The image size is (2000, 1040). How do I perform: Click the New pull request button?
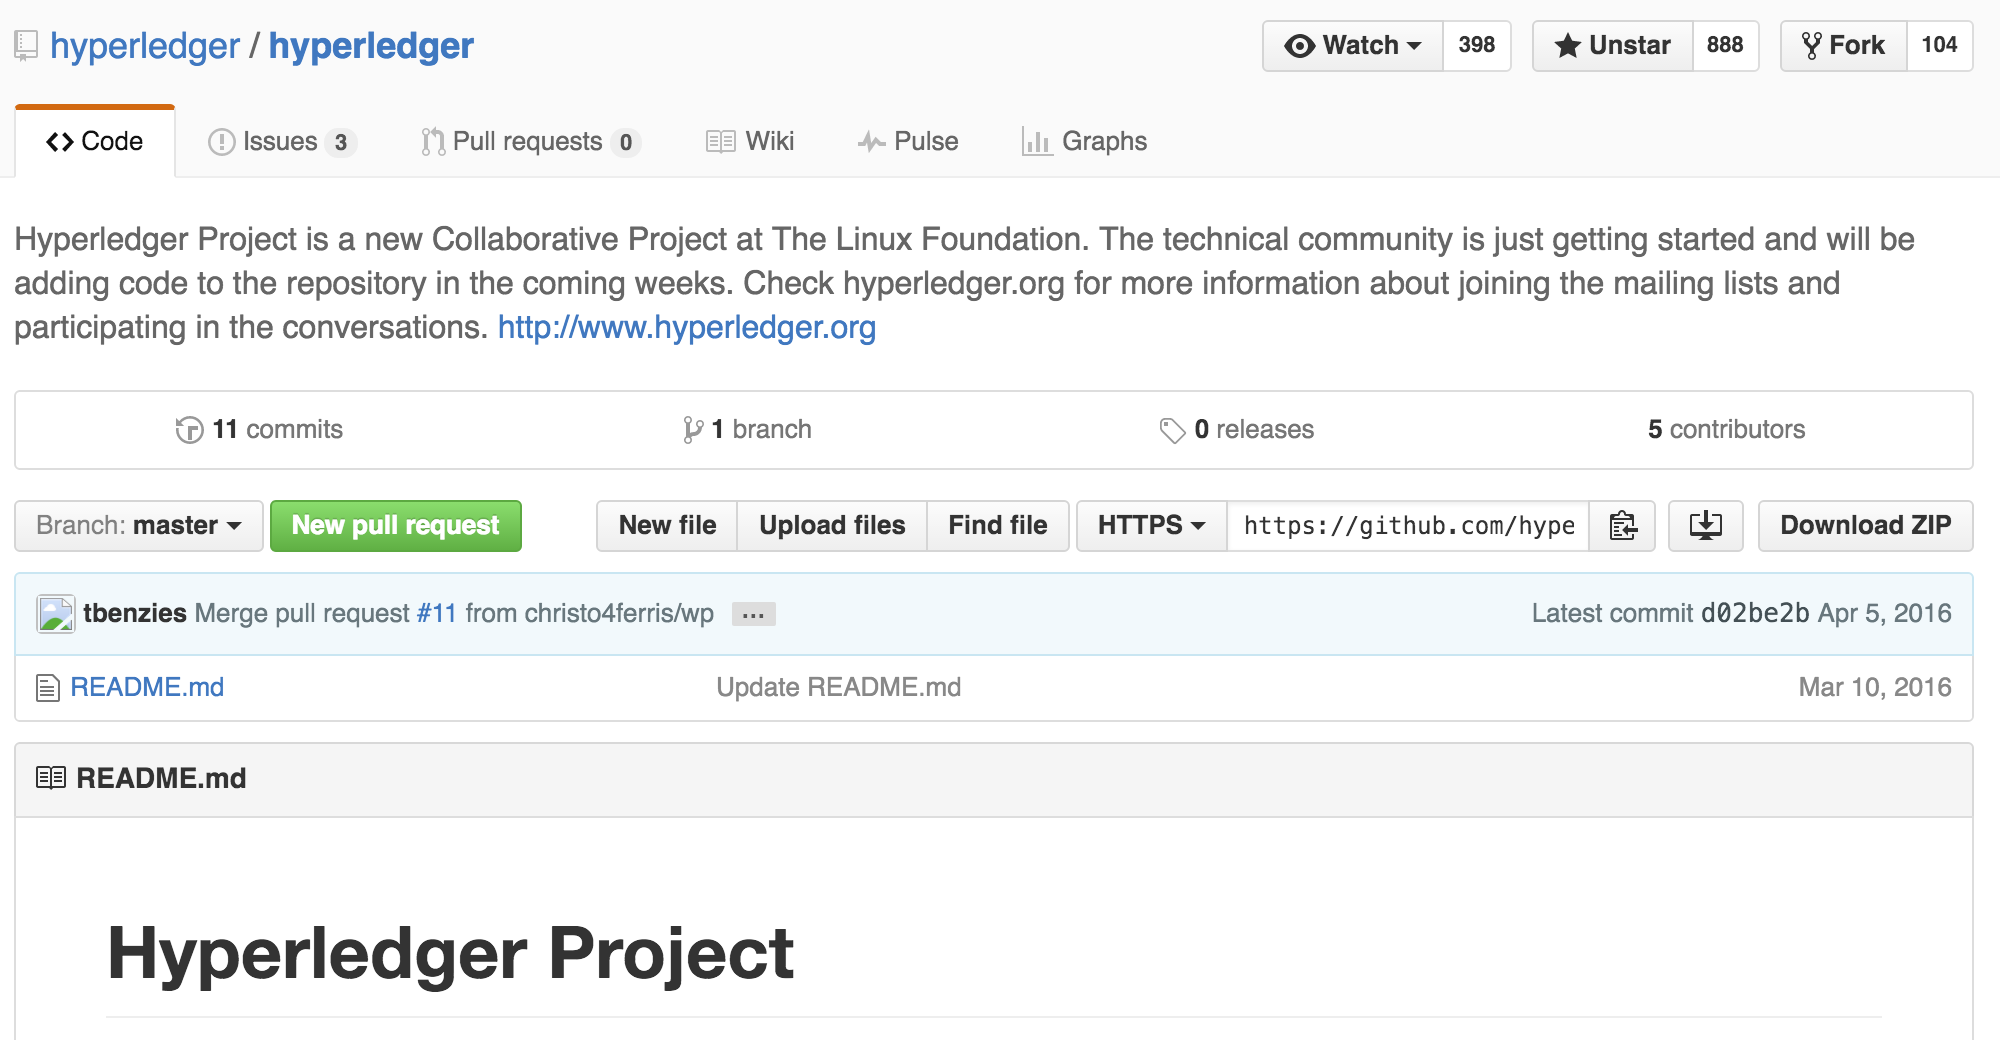click(x=395, y=525)
